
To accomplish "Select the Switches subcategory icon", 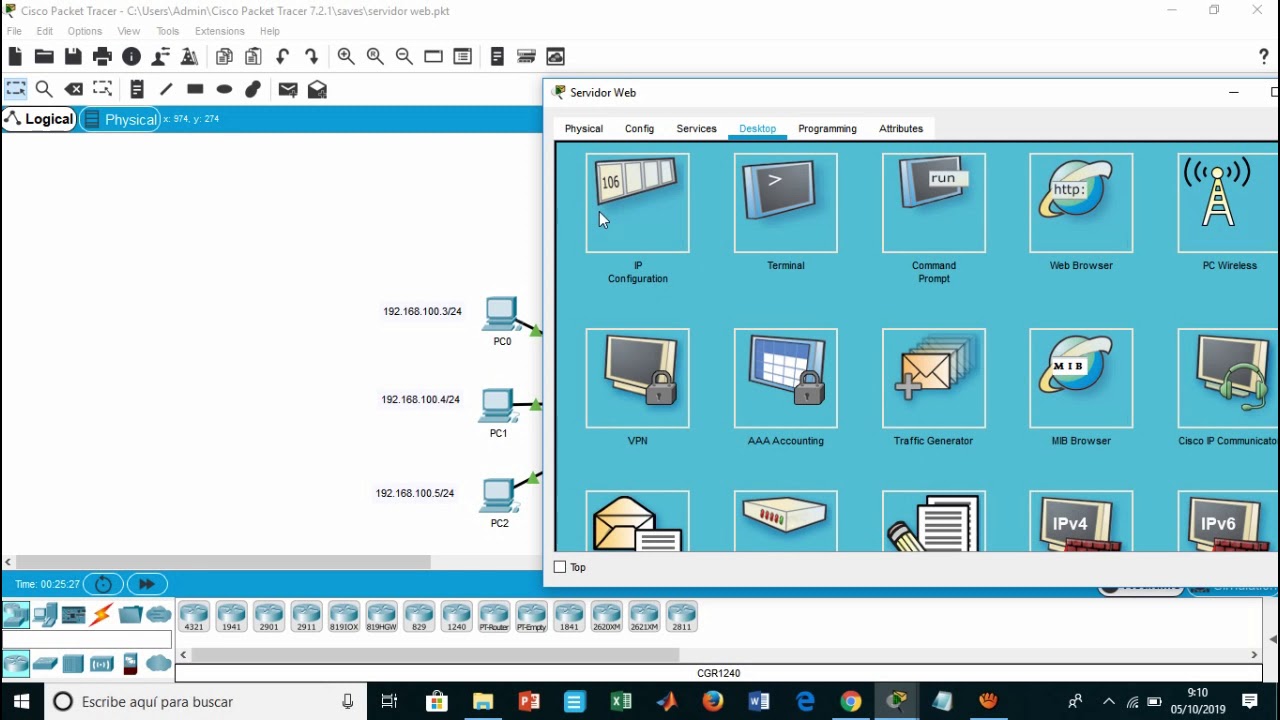I will point(45,663).
